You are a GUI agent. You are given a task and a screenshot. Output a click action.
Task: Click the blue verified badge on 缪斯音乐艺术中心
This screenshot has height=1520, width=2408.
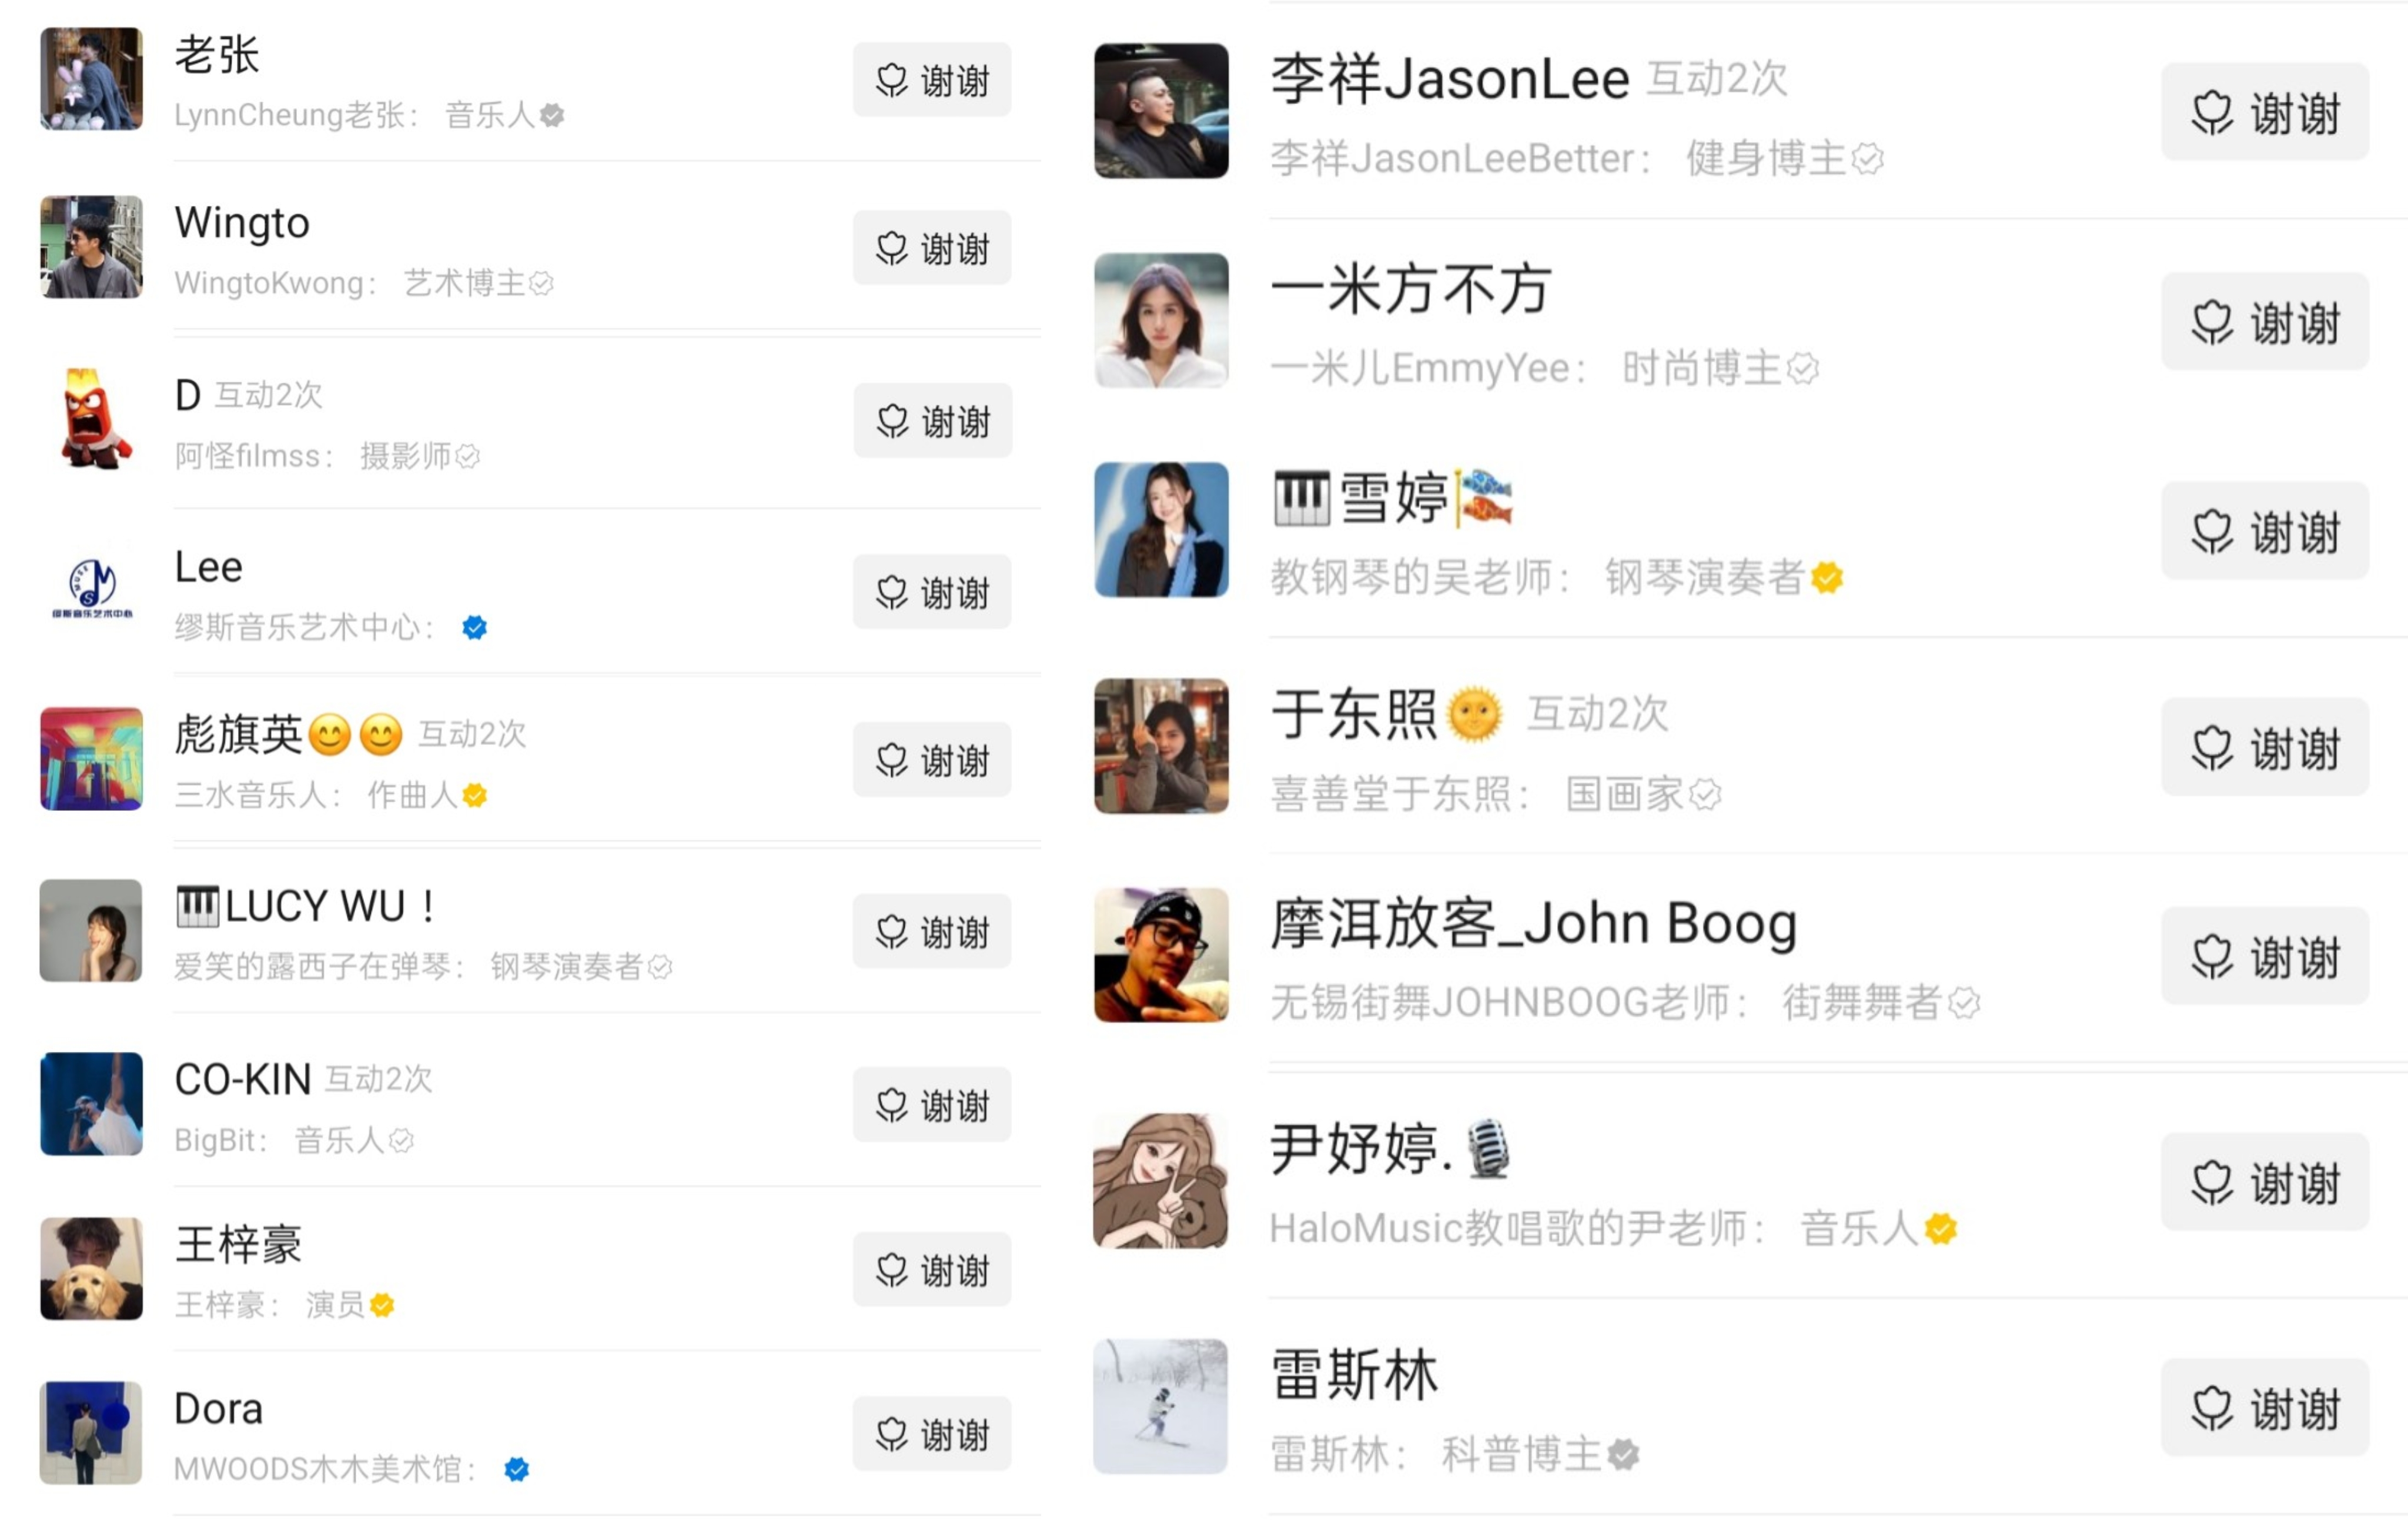(474, 627)
